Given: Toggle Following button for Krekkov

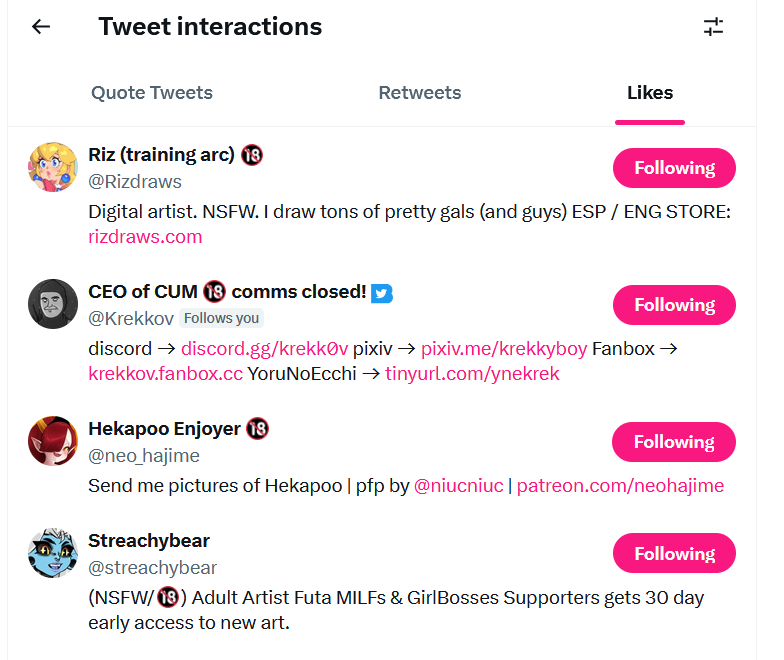Looking at the screenshot, I should (674, 305).
